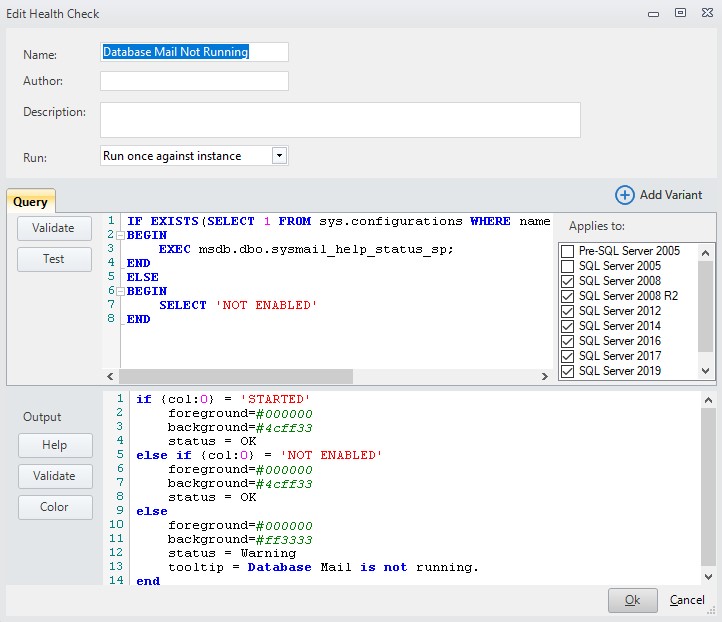This screenshot has width=722, height=622.
Task: Uncheck SQL Server 2017 checkbox
Action: 567,356
